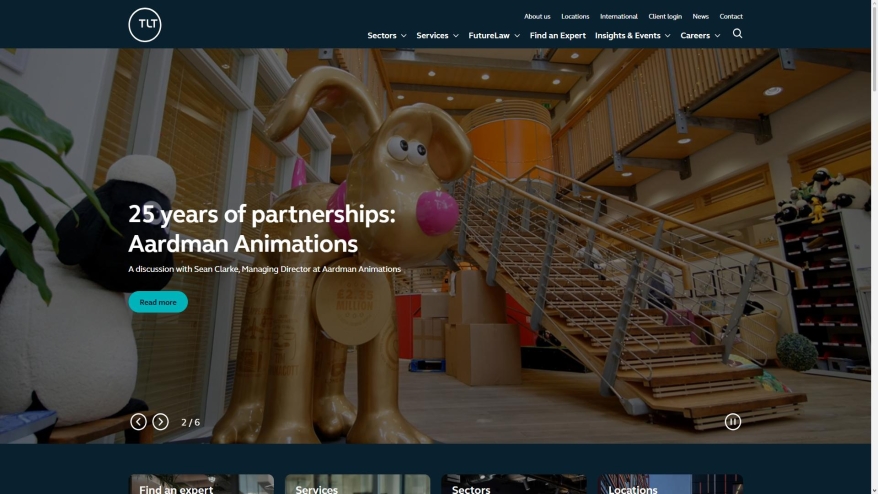
Task: Pause the hero carousel
Action: pyautogui.click(x=733, y=422)
